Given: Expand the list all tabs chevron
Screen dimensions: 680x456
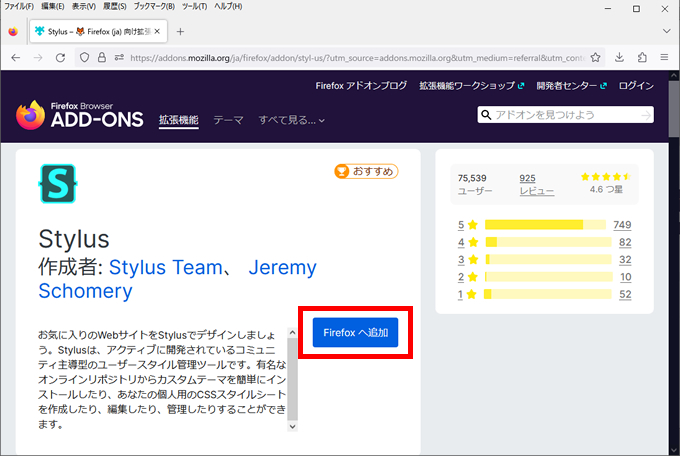Looking at the screenshot, I should click(x=667, y=31).
